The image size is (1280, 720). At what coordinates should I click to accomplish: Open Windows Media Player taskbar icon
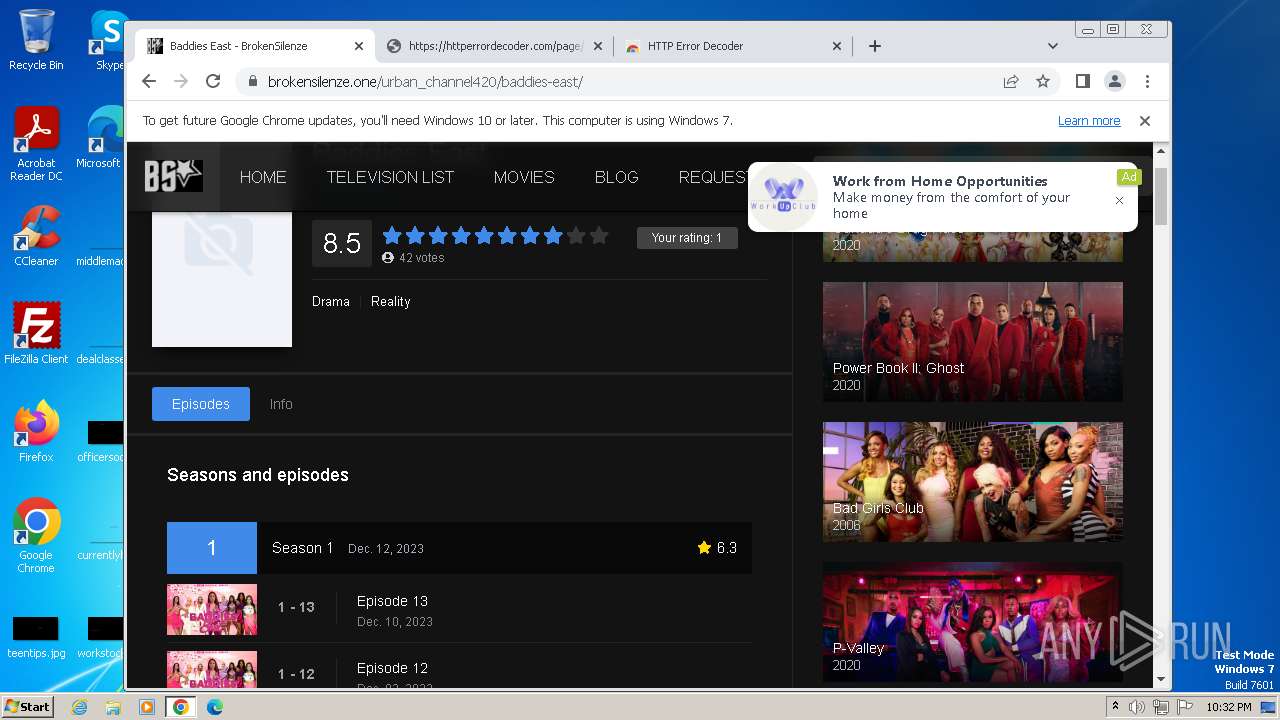[147, 707]
